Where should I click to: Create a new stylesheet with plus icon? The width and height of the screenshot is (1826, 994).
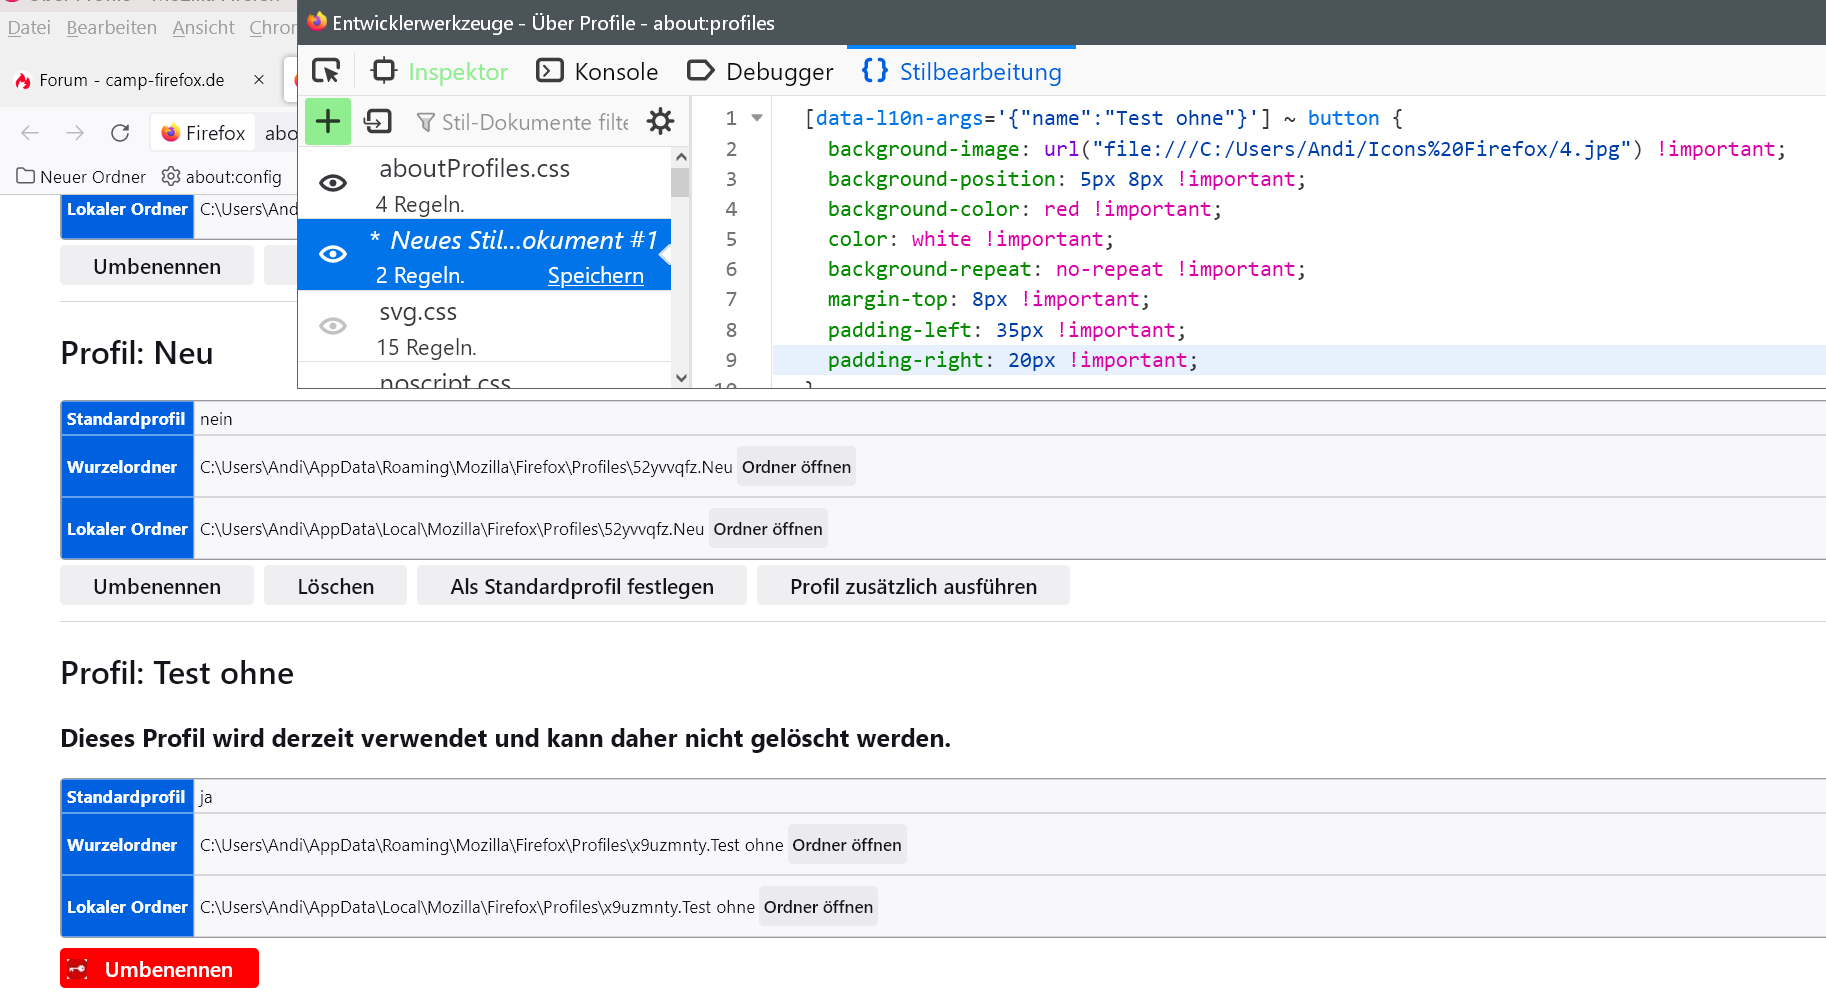pyautogui.click(x=328, y=122)
